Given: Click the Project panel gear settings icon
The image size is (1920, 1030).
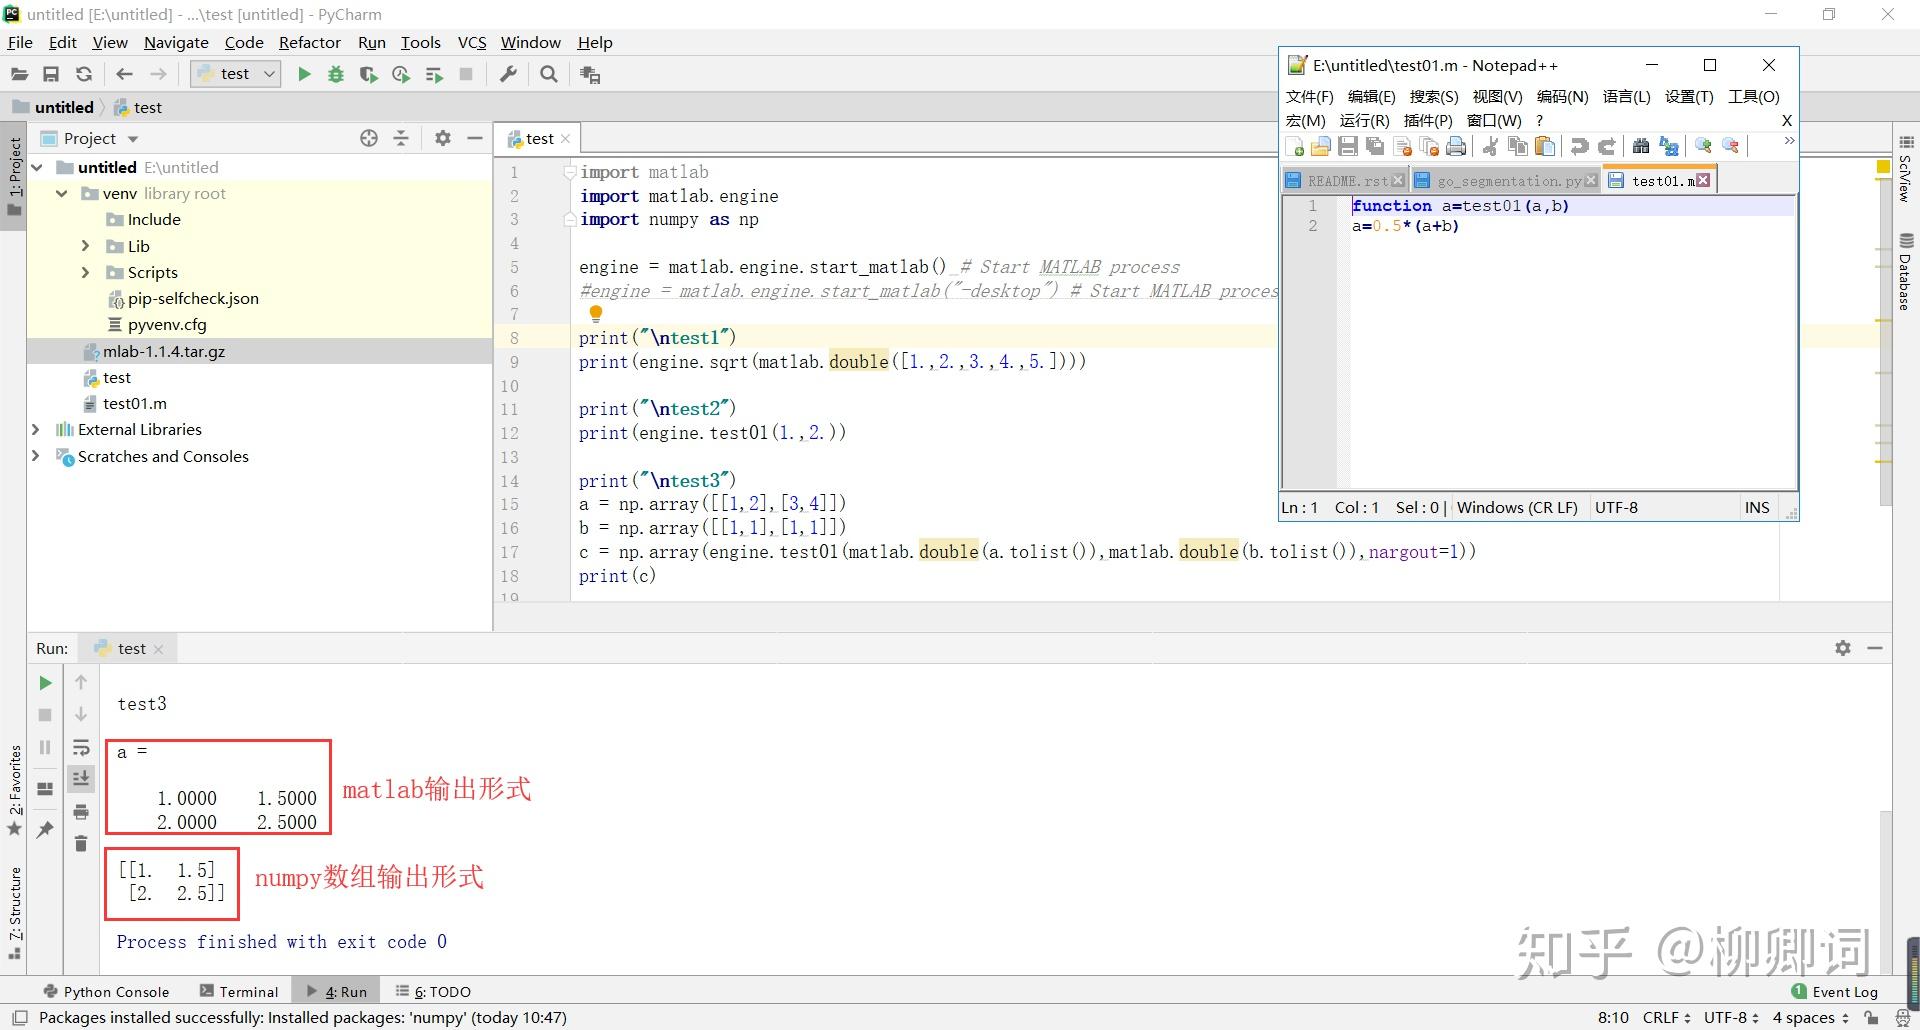Looking at the screenshot, I should [443, 138].
